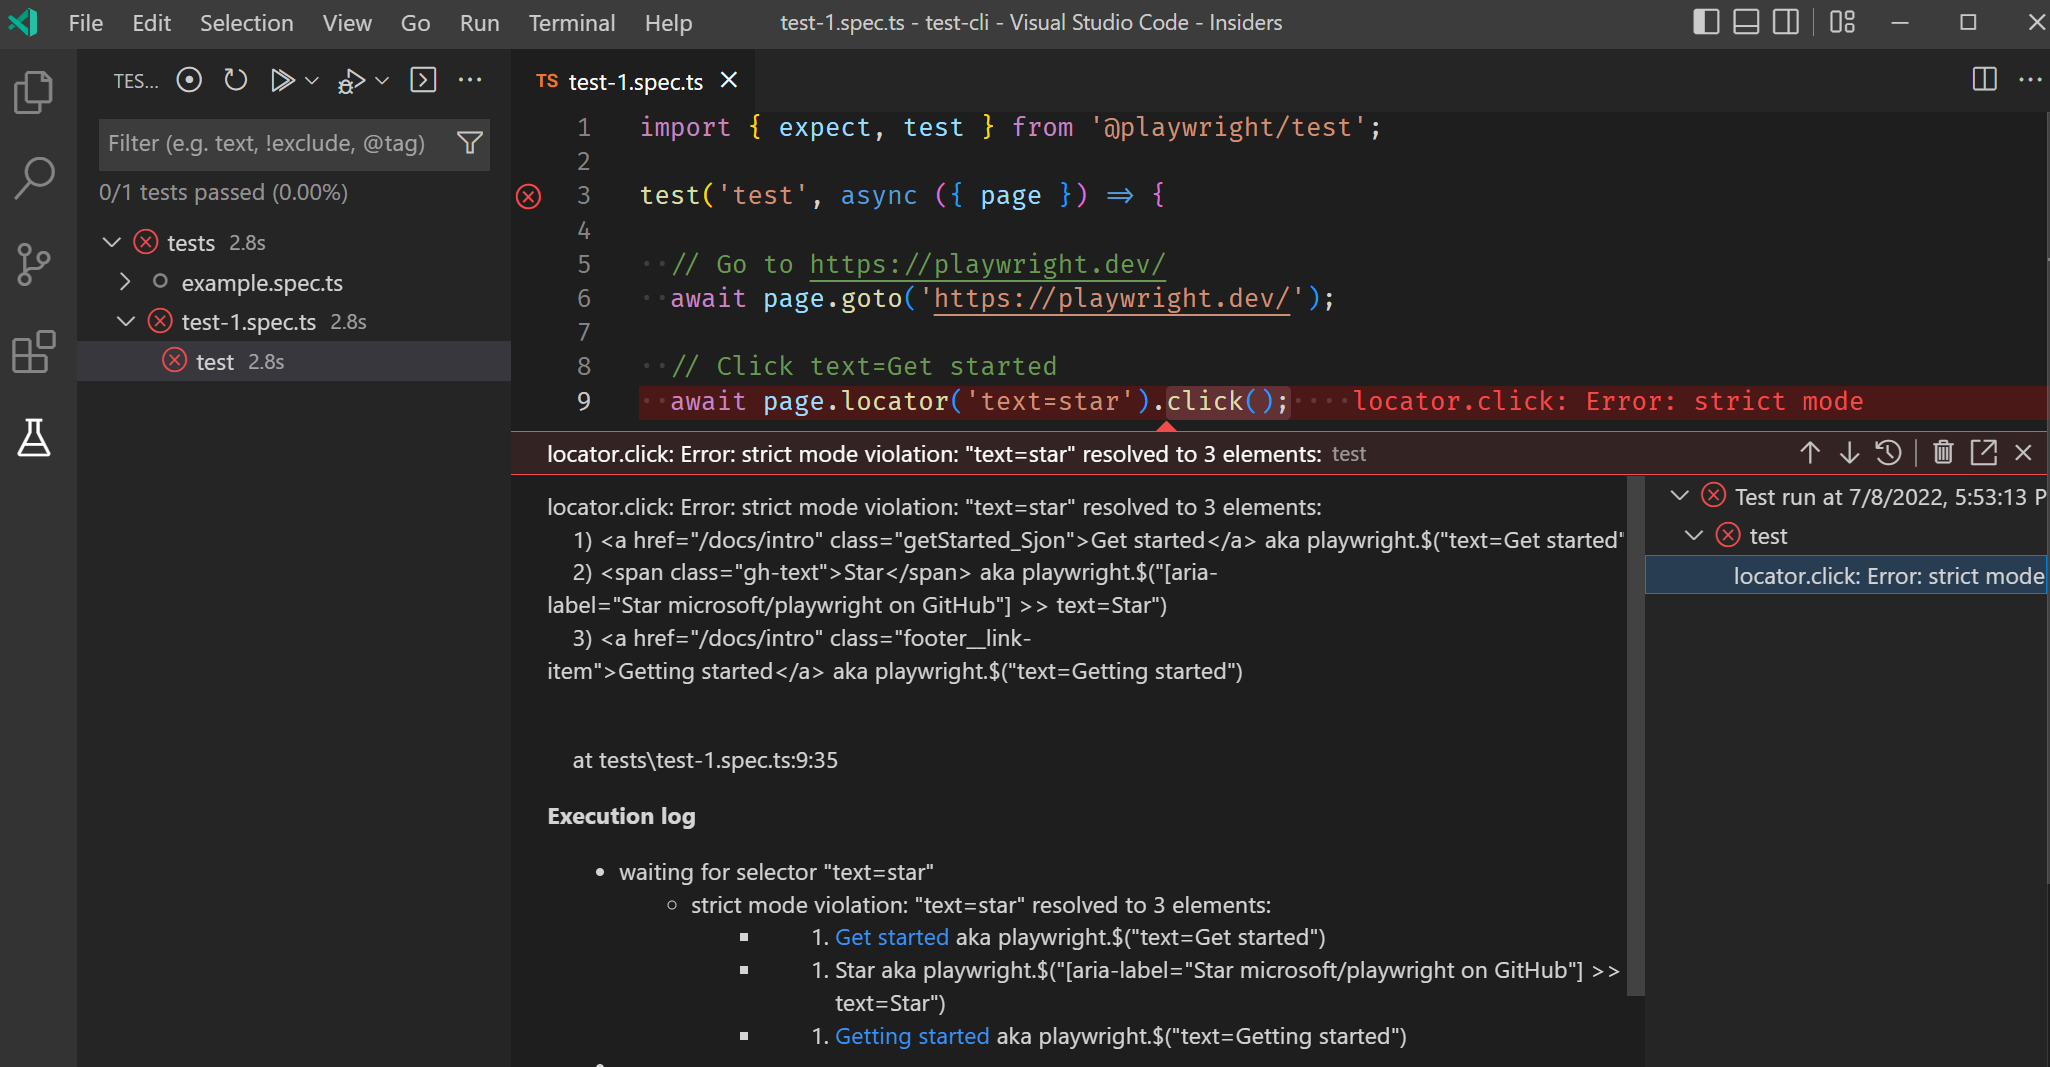This screenshot has height=1067, width=2050.
Task: Open the playwright.dev URL in goto call
Action: (x=1112, y=299)
